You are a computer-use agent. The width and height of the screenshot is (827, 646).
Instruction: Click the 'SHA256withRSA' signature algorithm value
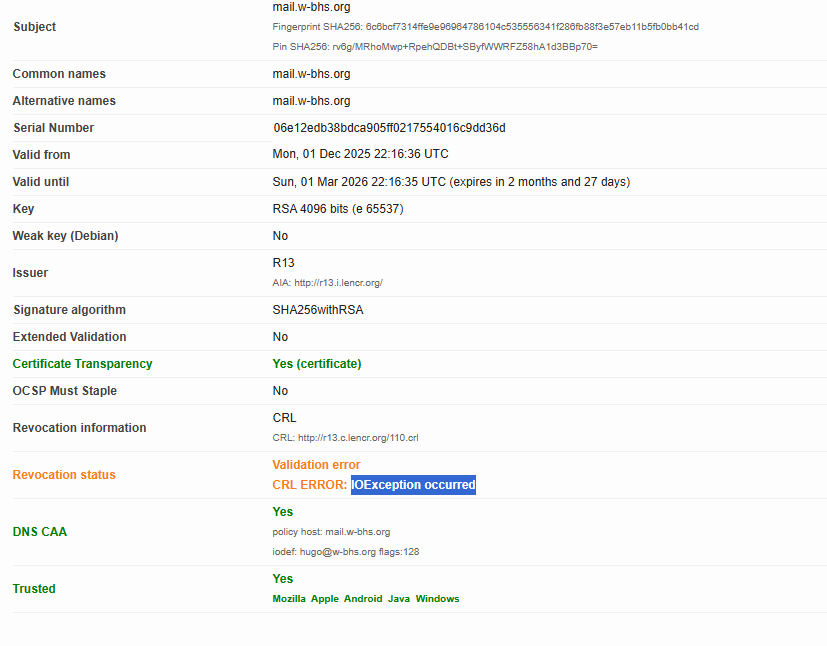[x=318, y=310]
